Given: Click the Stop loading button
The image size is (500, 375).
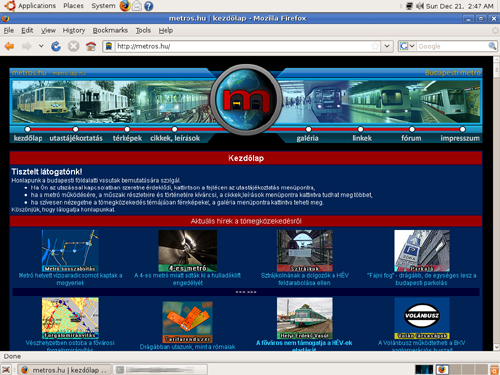Looking at the screenshot, I should coord(74,46).
